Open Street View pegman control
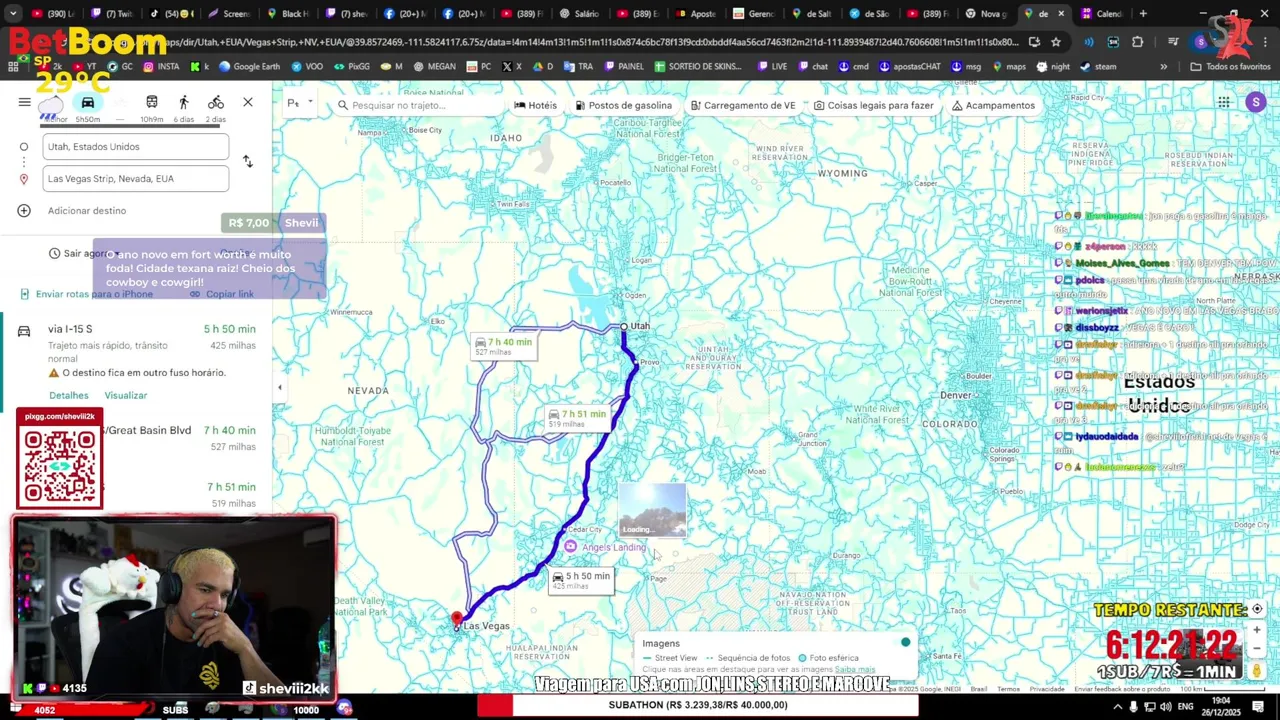This screenshot has height=720, width=1280. (x=1257, y=671)
